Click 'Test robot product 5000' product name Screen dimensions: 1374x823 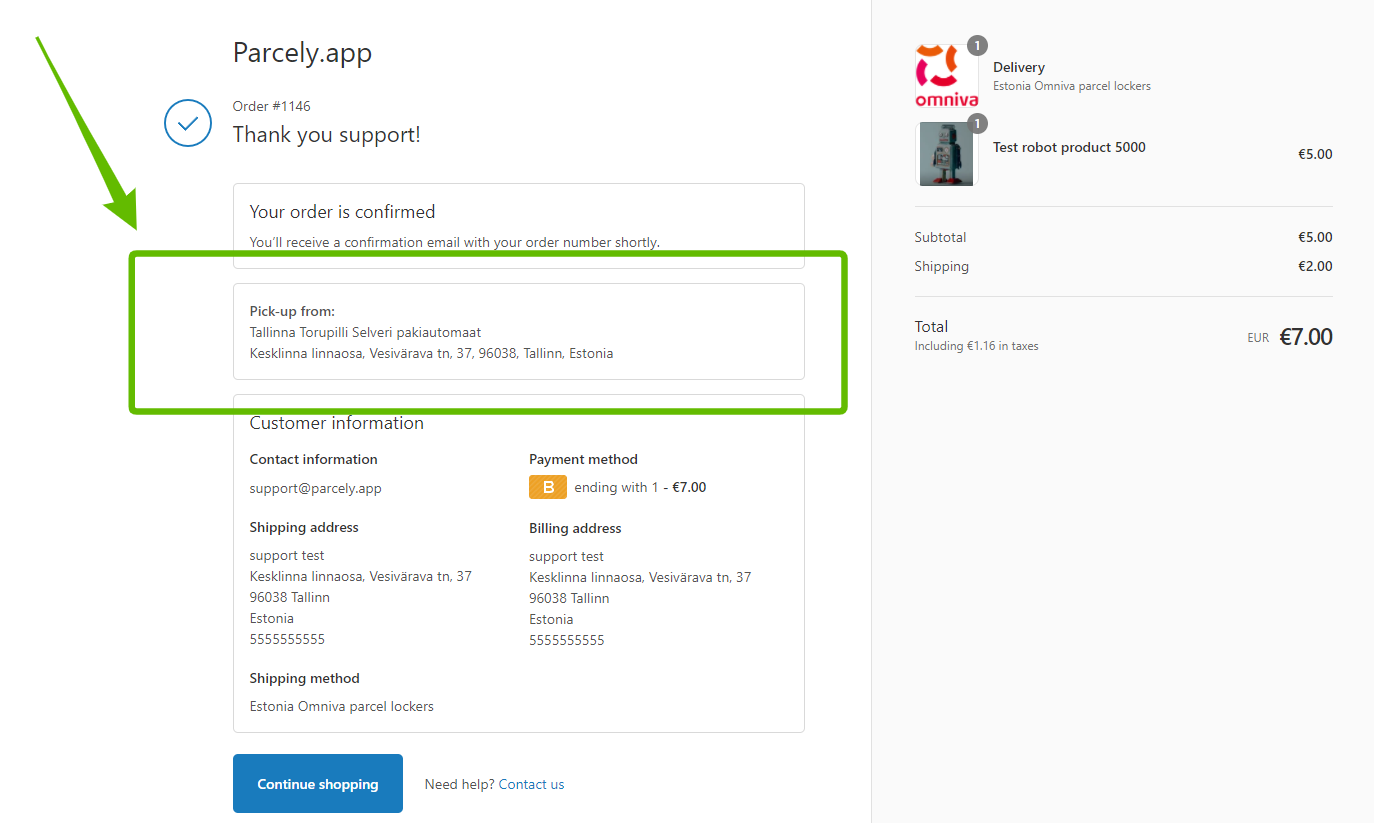tap(1069, 147)
